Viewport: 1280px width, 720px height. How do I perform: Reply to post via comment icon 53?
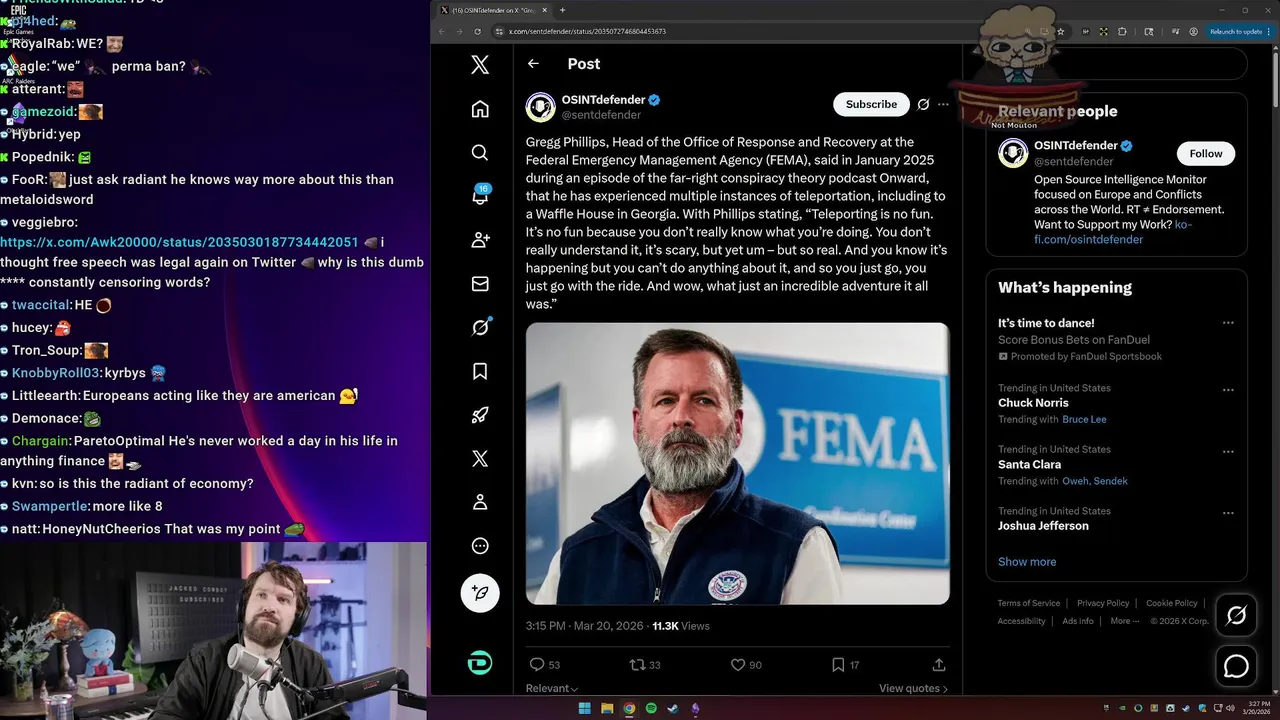coord(544,664)
